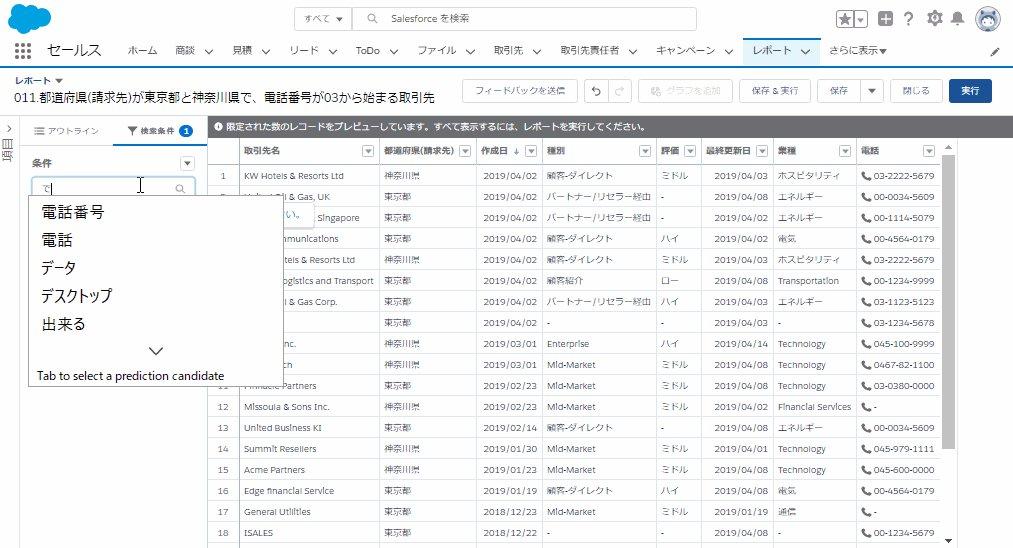Expand the キャンペーン tab chevron
Image resolution: width=1013 pixels, height=548 pixels.
click(x=729, y=52)
